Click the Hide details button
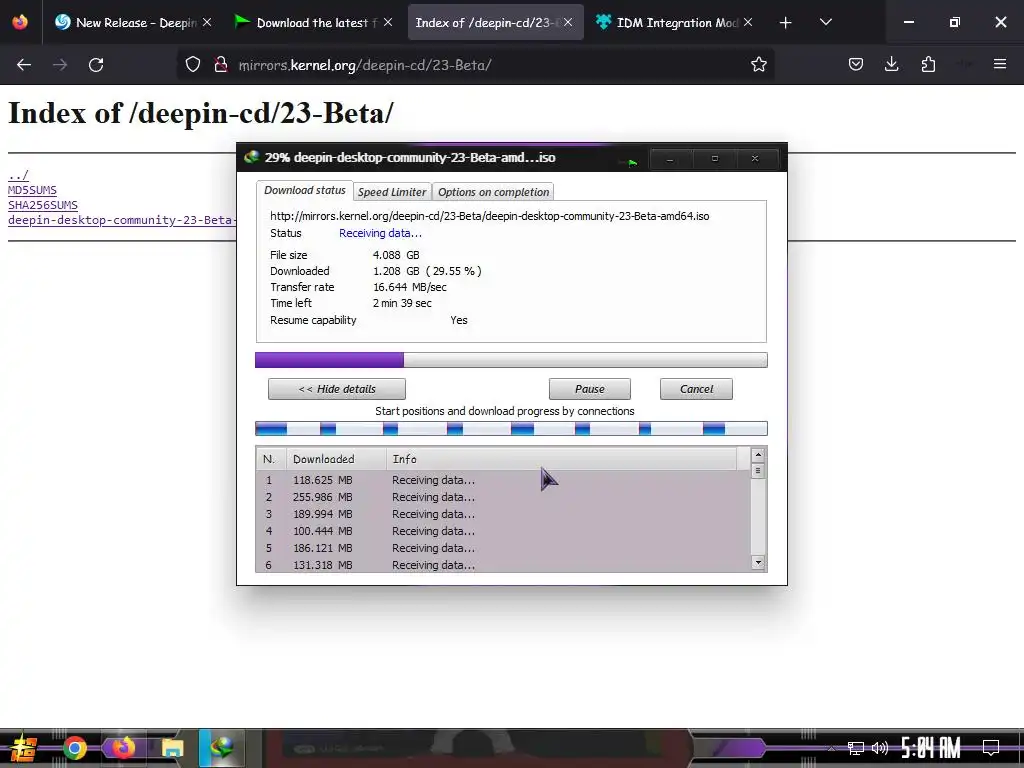 [337, 389]
